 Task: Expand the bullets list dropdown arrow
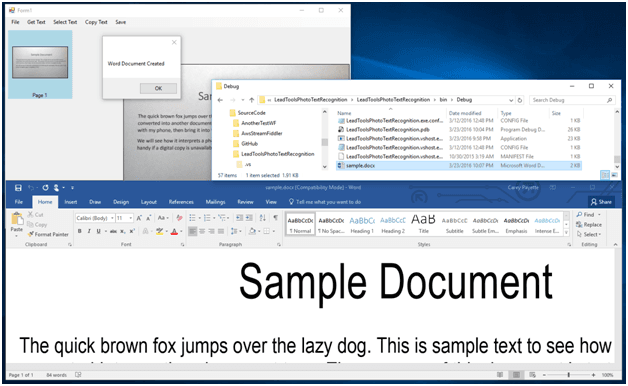pyautogui.click(x=199, y=218)
